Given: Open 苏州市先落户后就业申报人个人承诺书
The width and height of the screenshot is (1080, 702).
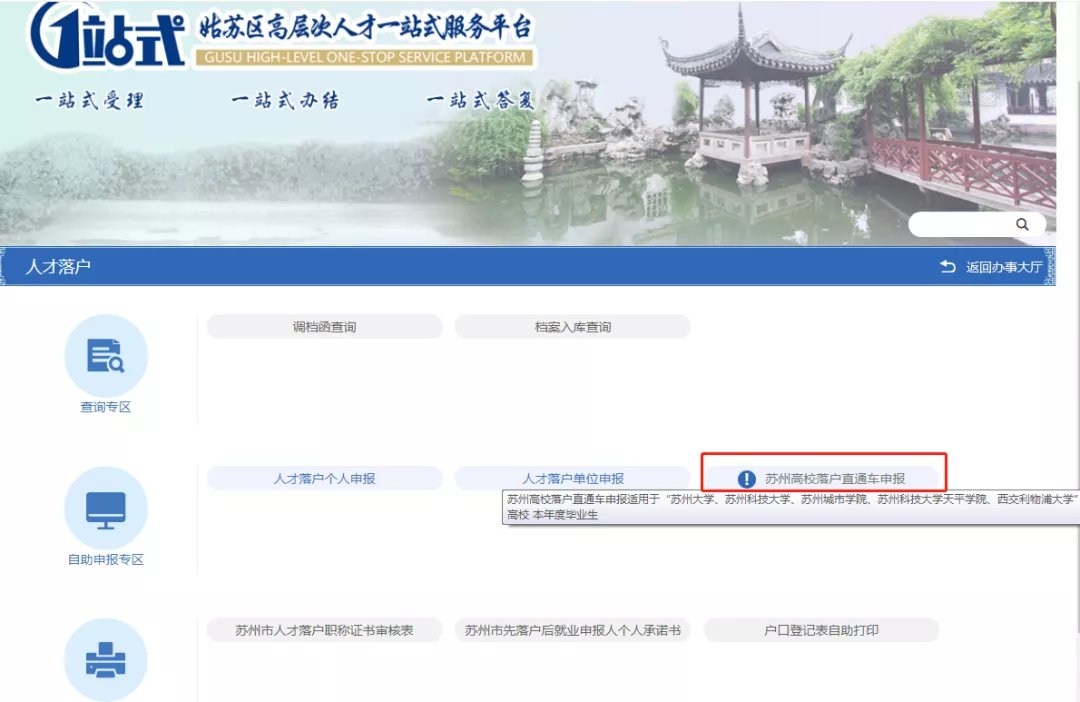Looking at the screenshot, I should coord(572,631).
